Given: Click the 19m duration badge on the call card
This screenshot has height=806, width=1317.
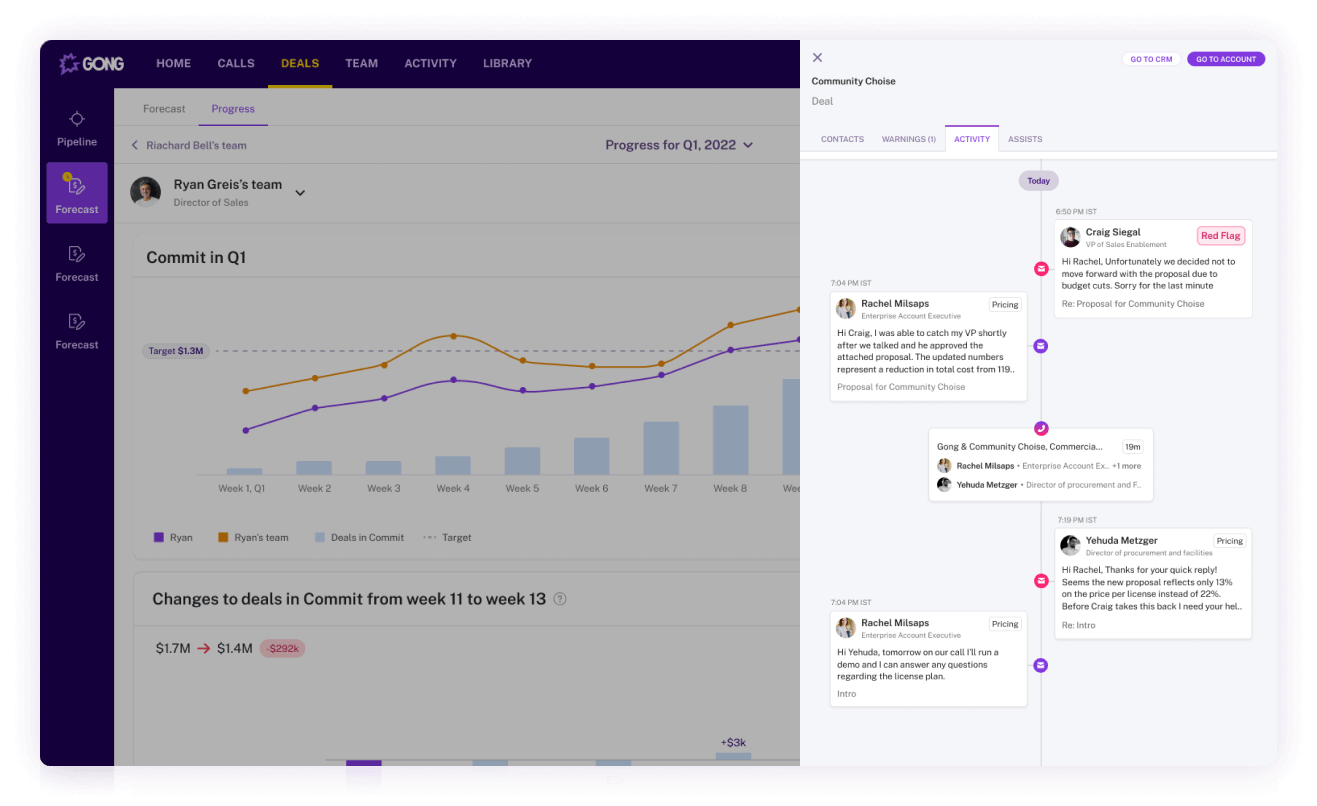Looking at the screenshot, I should coord(1133,447).
